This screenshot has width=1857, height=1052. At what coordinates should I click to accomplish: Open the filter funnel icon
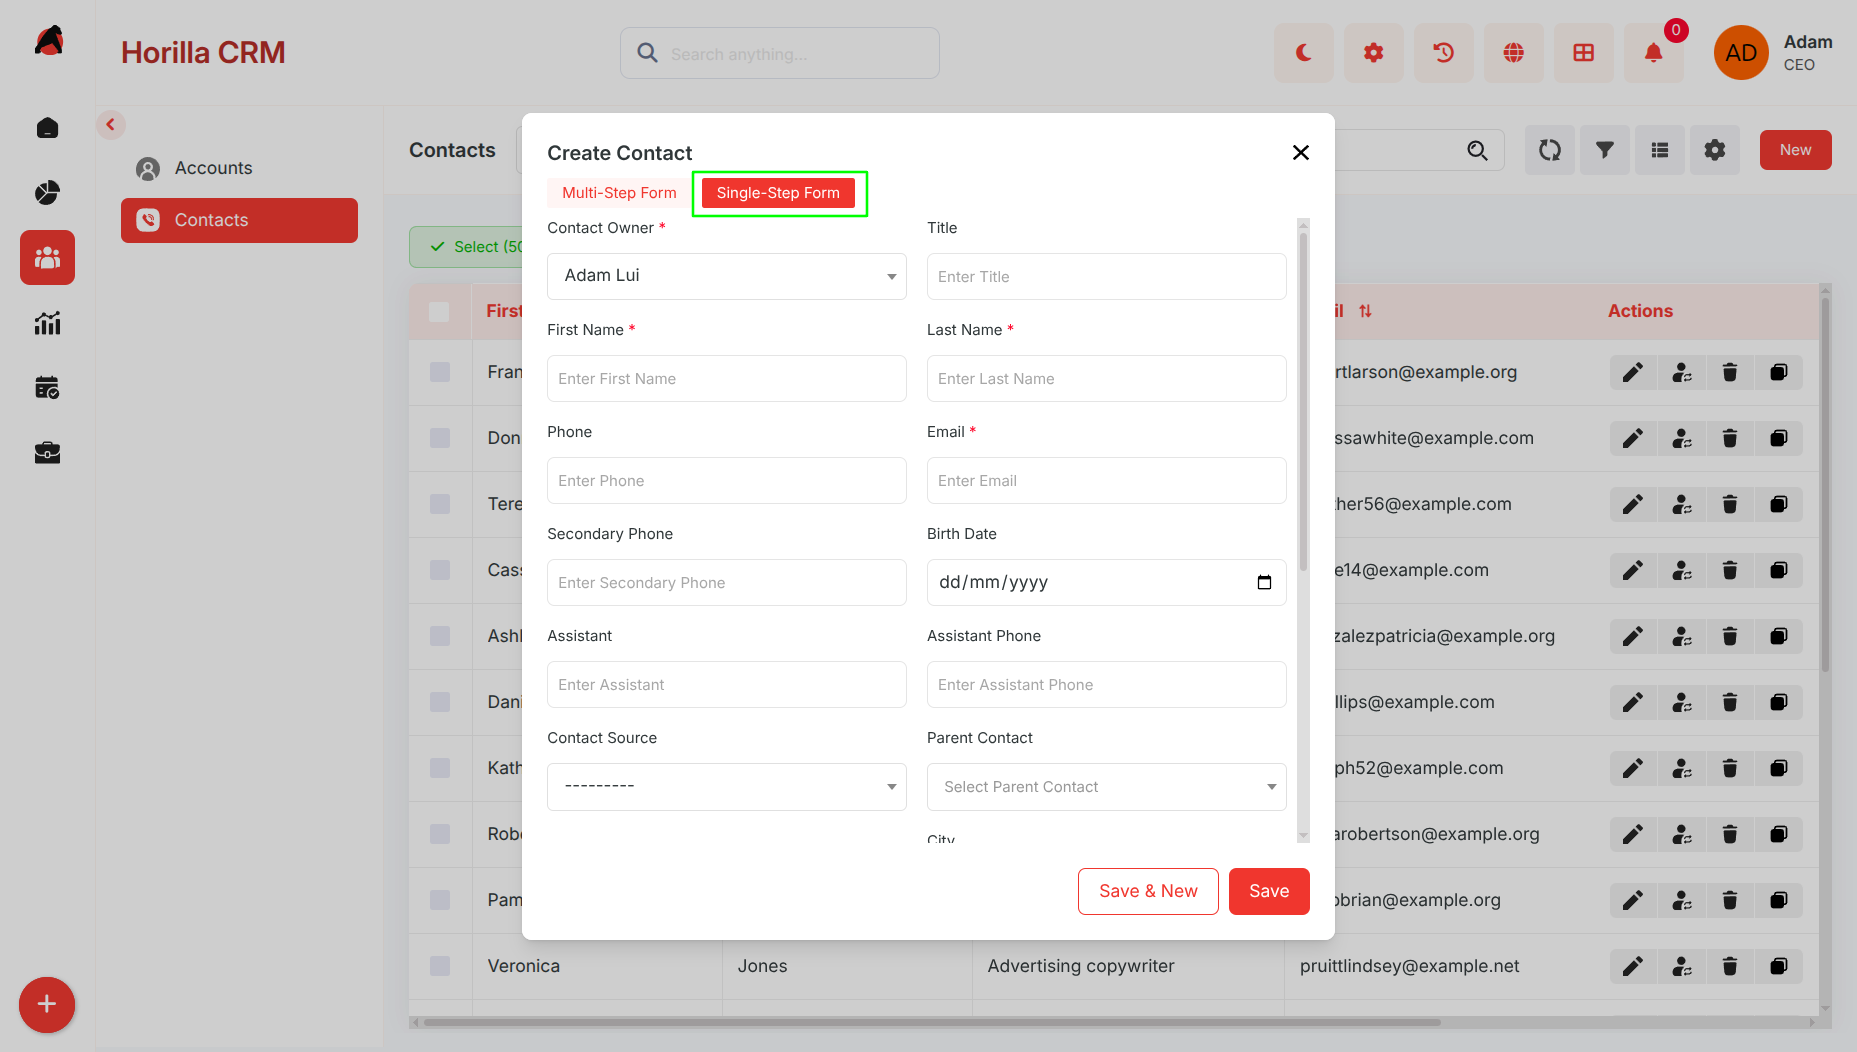(1604, 150)
